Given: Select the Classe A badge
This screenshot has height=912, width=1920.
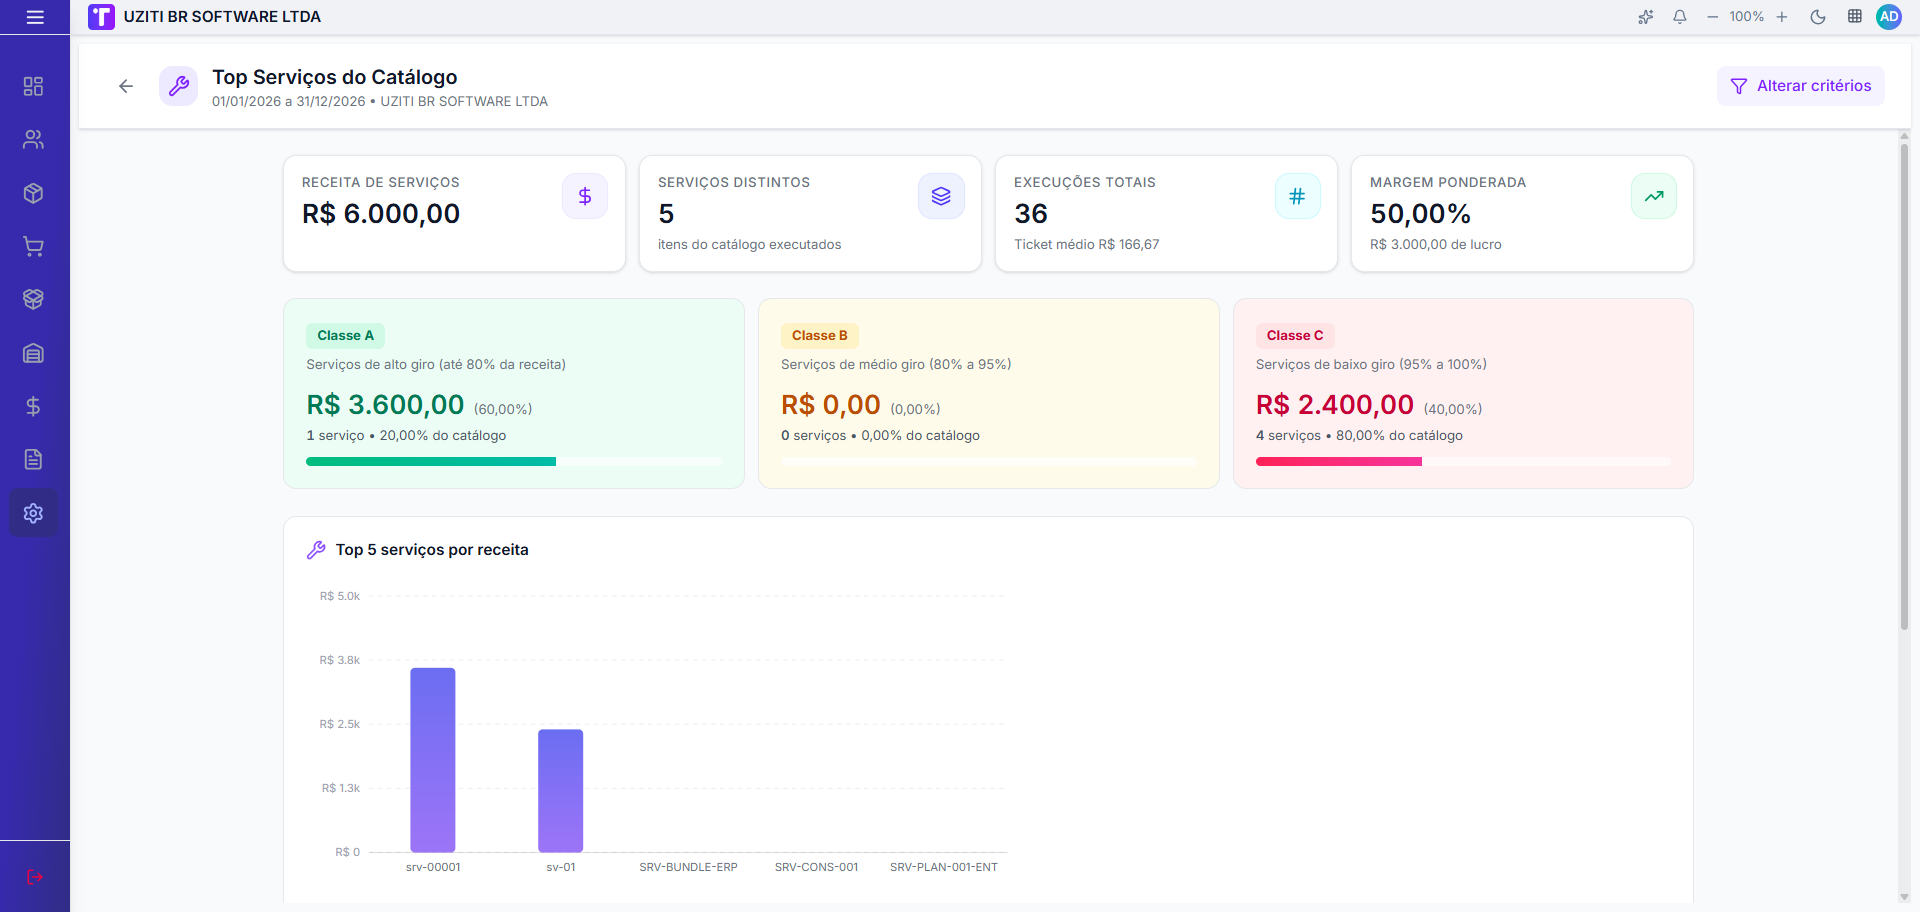Looking at the screenshot, I should click(346, 336).
